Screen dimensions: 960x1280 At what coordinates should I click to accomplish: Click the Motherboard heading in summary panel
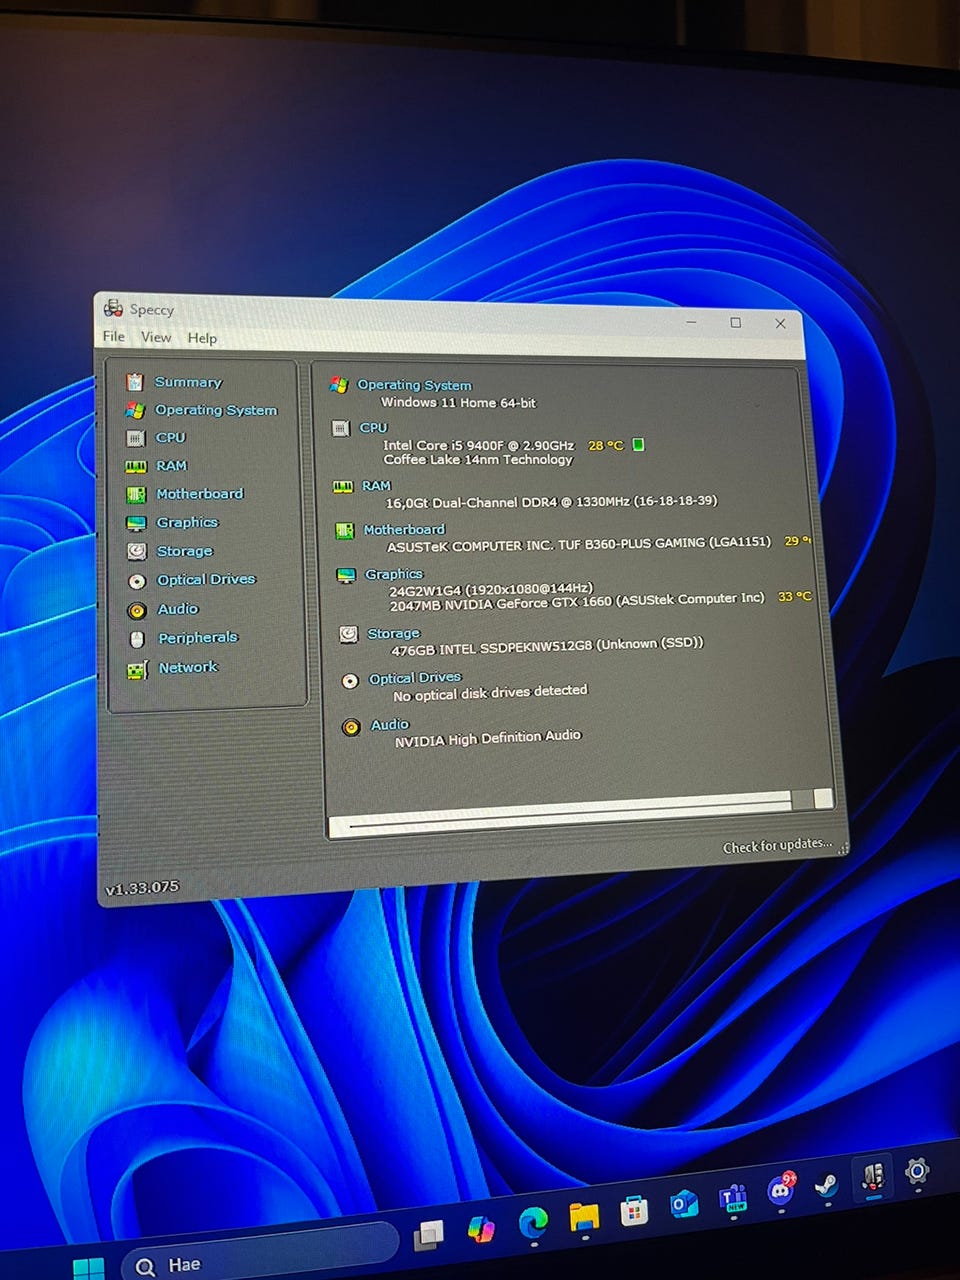(404, 529)
